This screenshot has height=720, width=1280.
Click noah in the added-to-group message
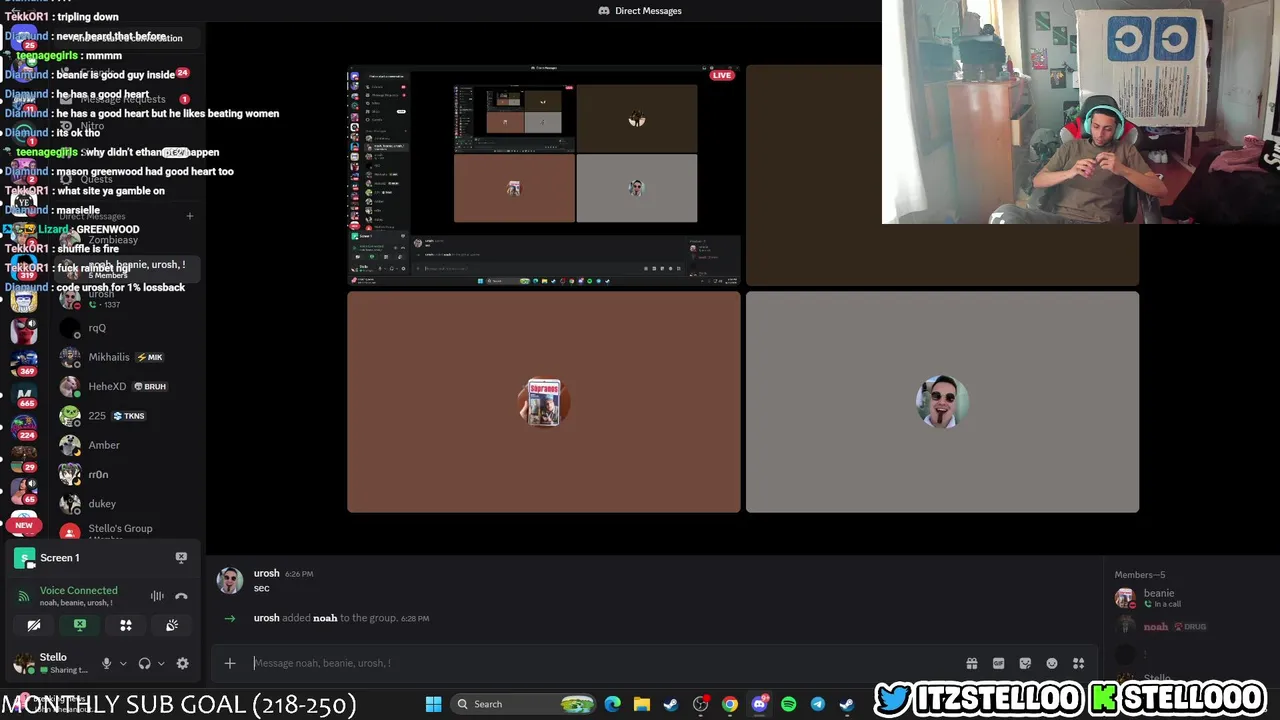[x=325, y=618]
